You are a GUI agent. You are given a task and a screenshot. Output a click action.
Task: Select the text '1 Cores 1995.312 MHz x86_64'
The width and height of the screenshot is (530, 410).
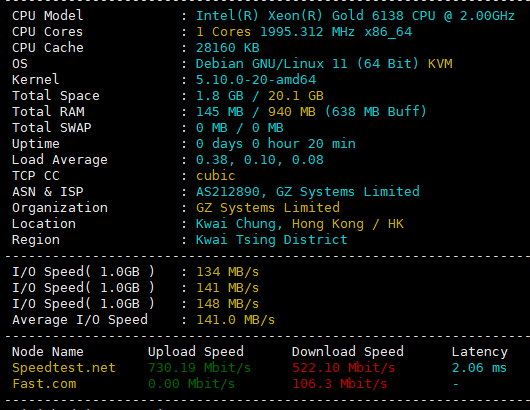click(x=304, y=32)
